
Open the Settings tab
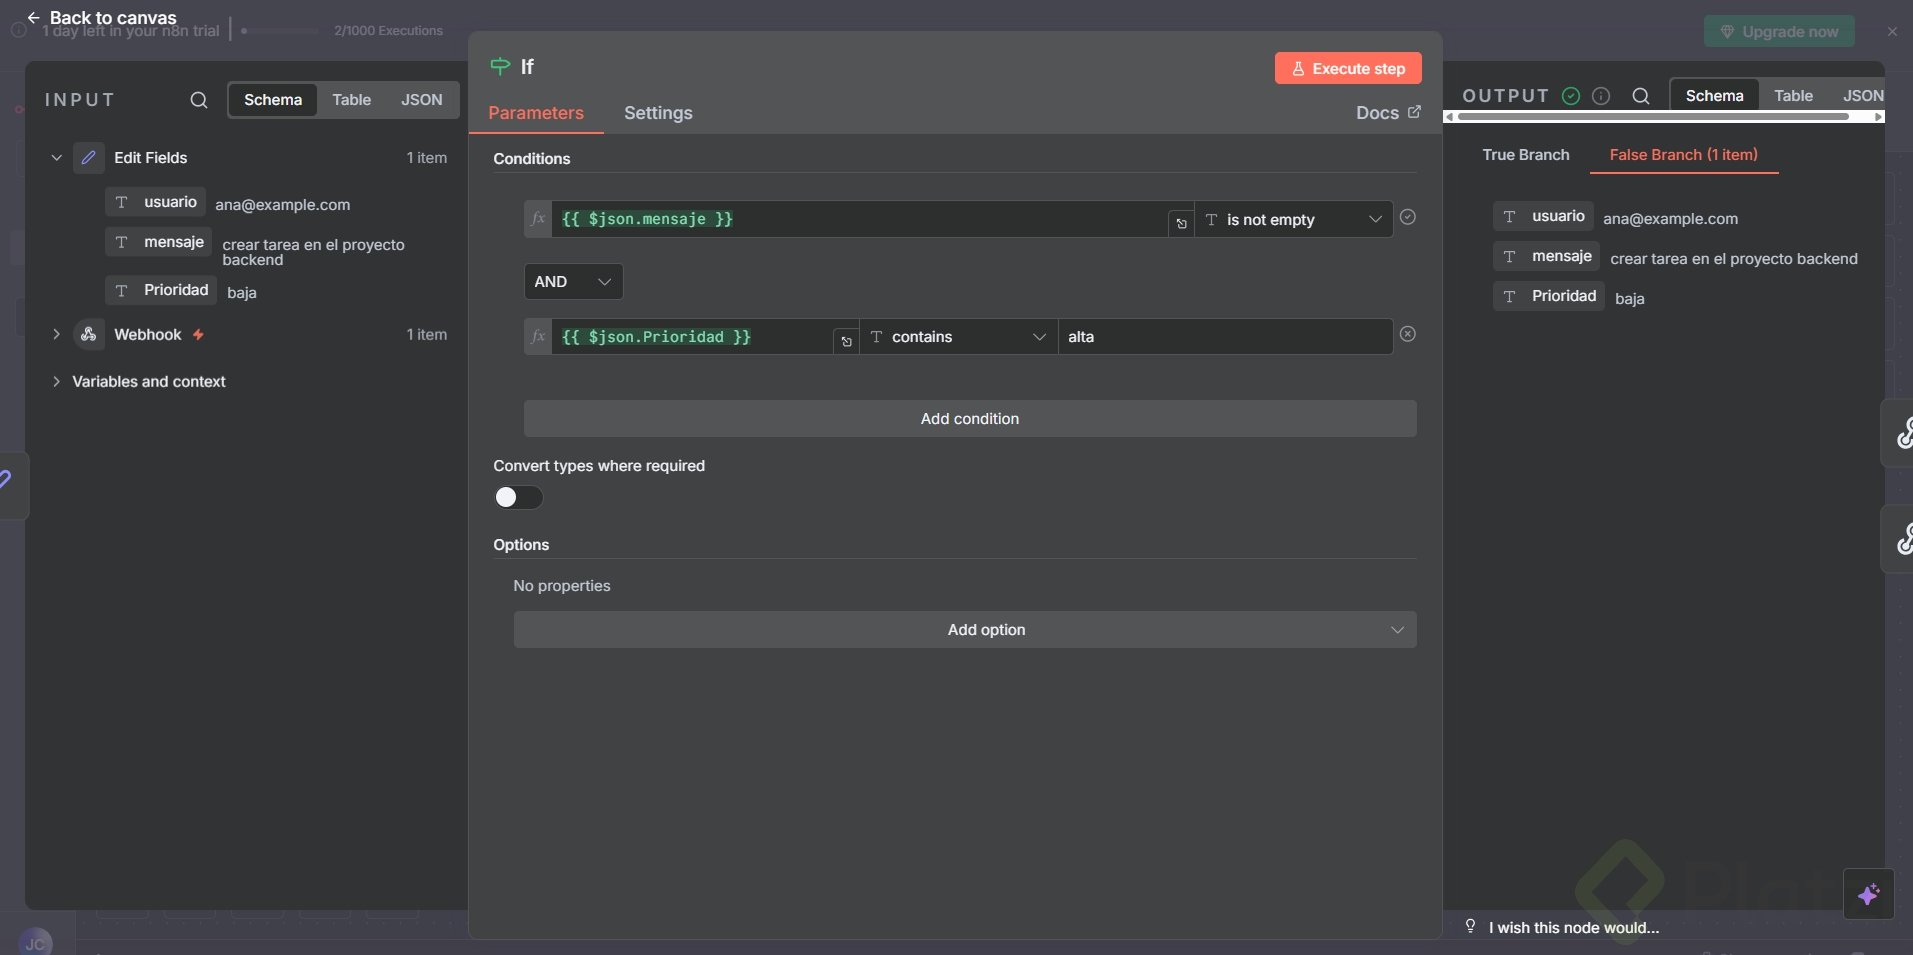click(658, 113)
